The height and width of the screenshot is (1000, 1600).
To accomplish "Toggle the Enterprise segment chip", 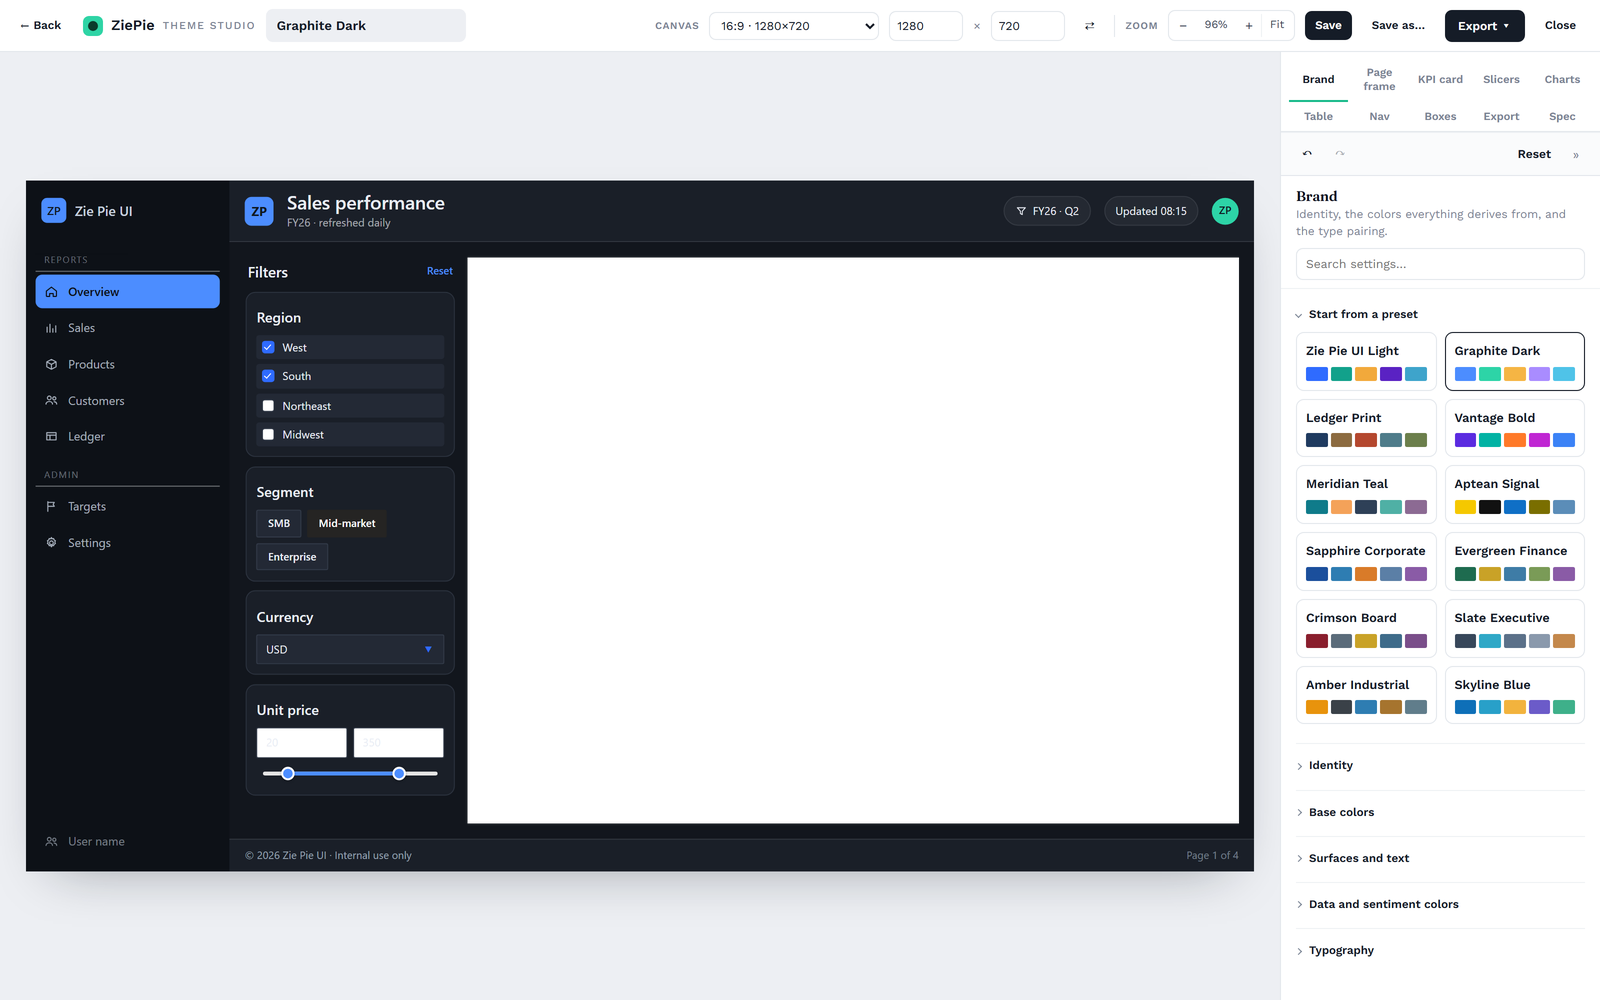I will 292,557.
